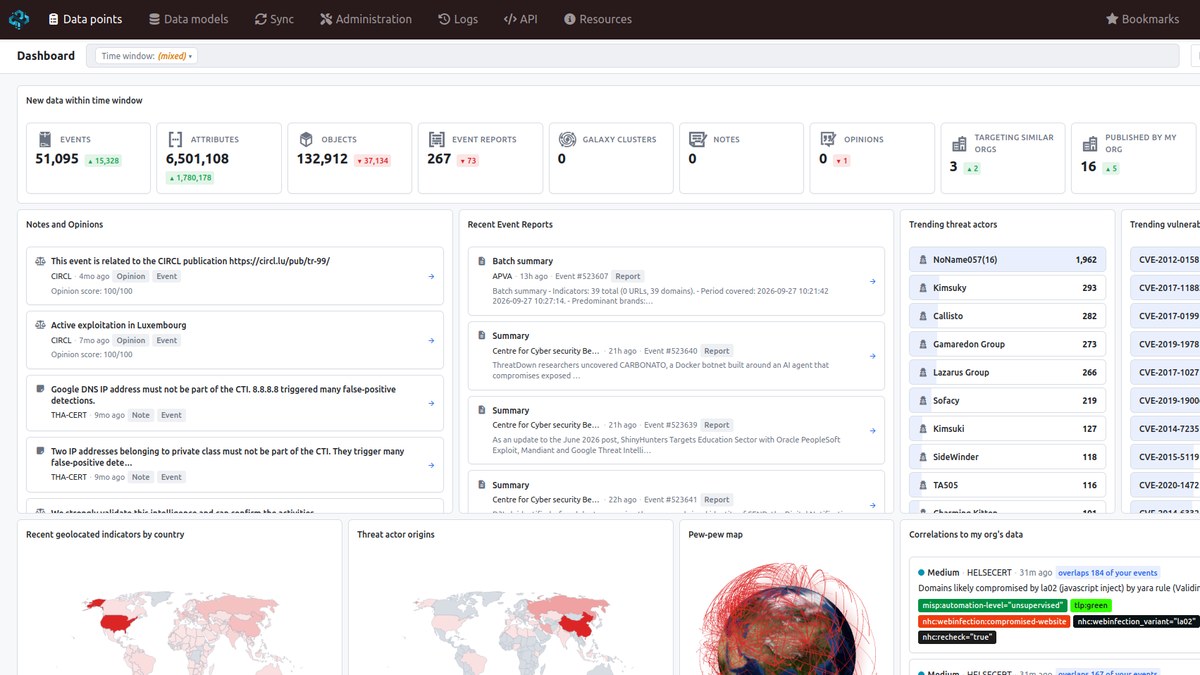
Task: Click the app logo in top-left corner
Action: pos(21,19)
